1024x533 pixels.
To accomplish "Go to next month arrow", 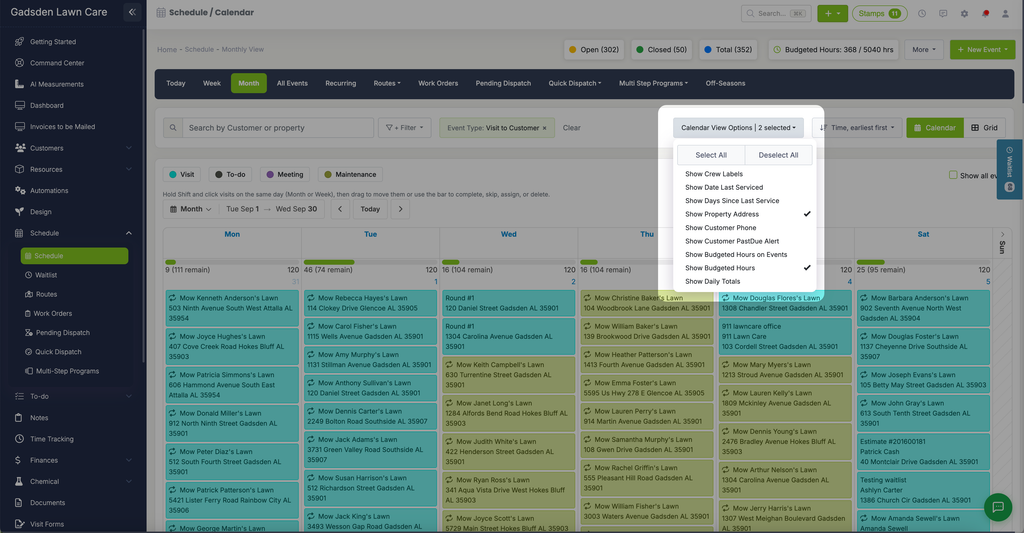I will [x=400, y=209].
